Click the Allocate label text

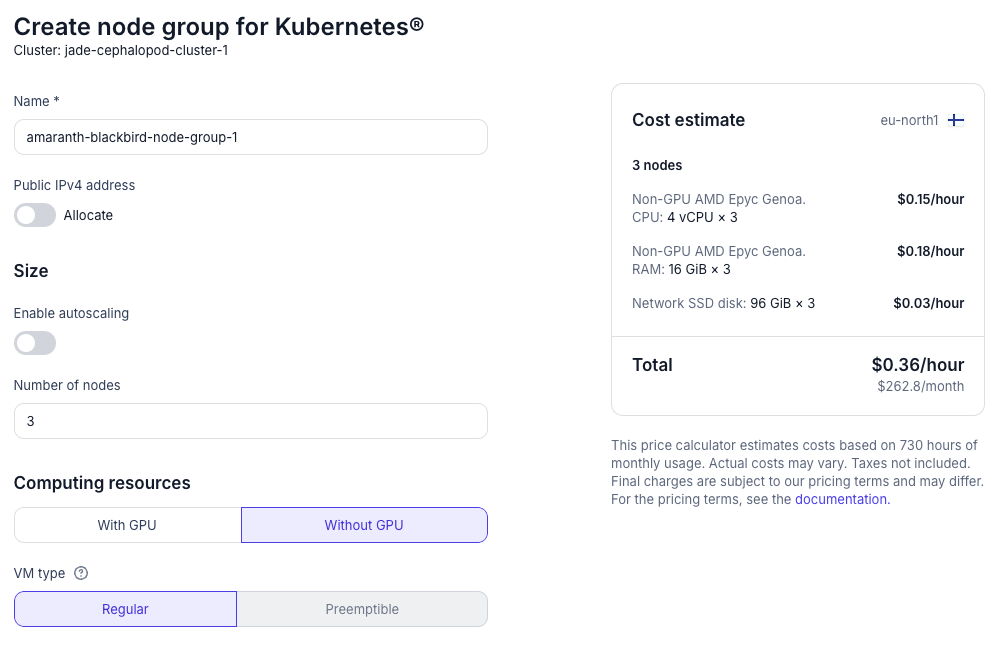coord(88,215)
